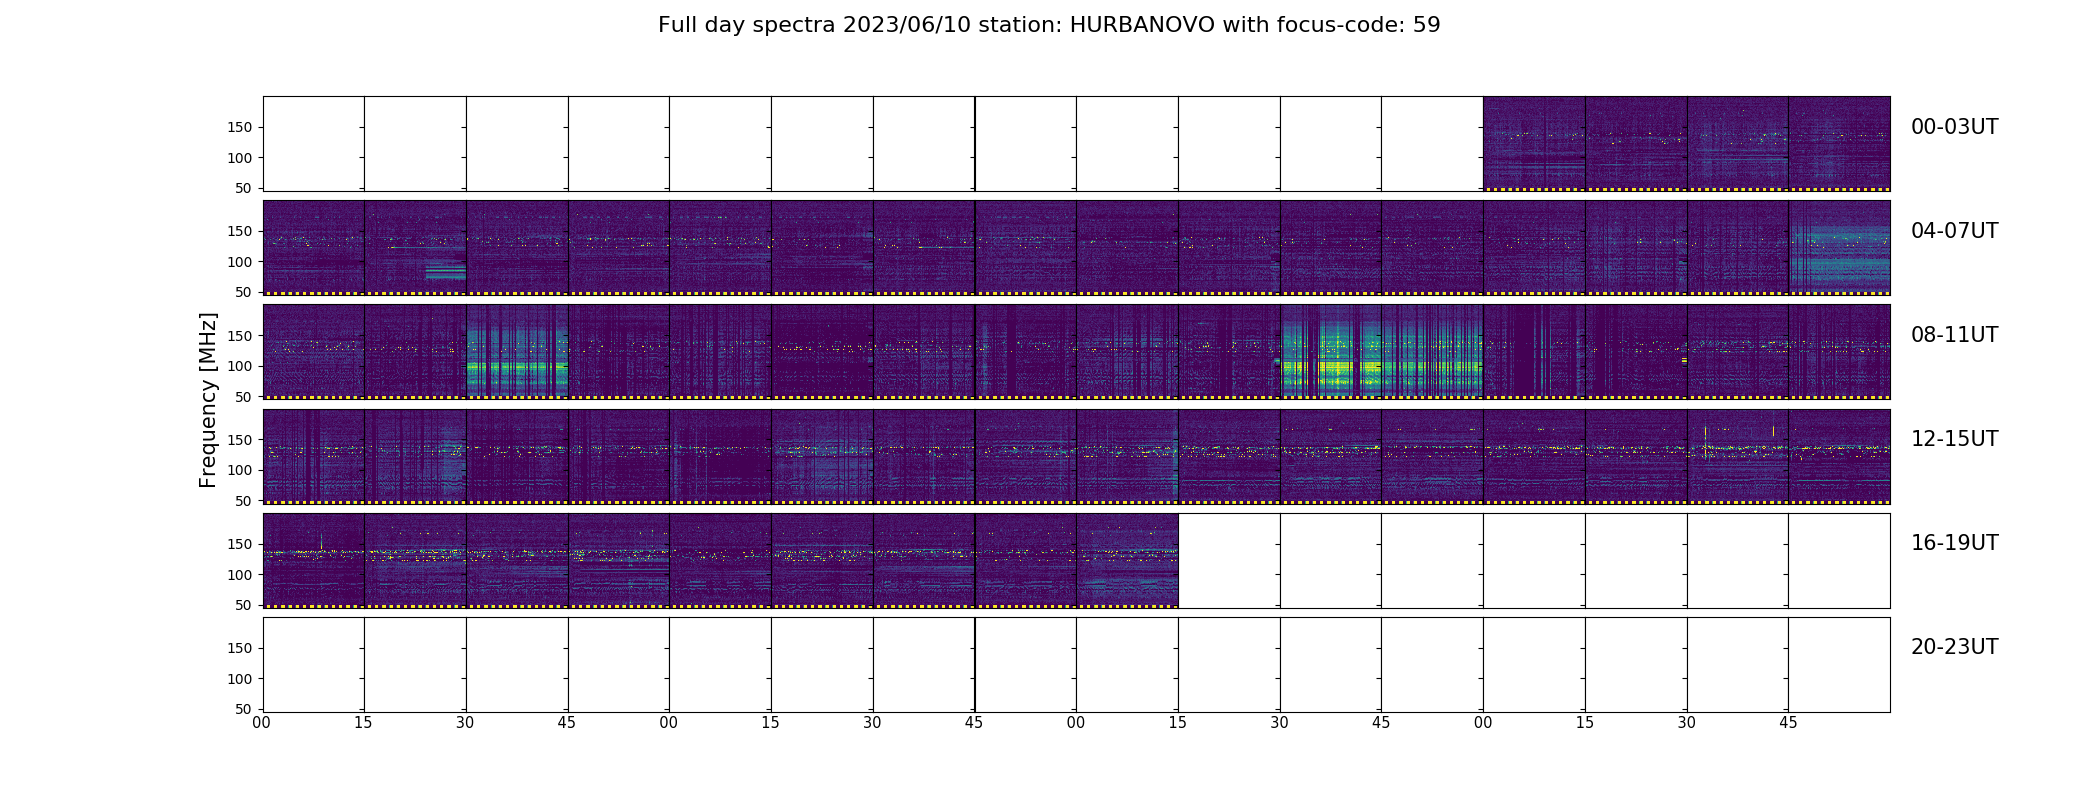This screenshot has width=2100, height=800.
Task: Click the 50 tick of the 08-11UT row
Action: (x=244, y=397)
